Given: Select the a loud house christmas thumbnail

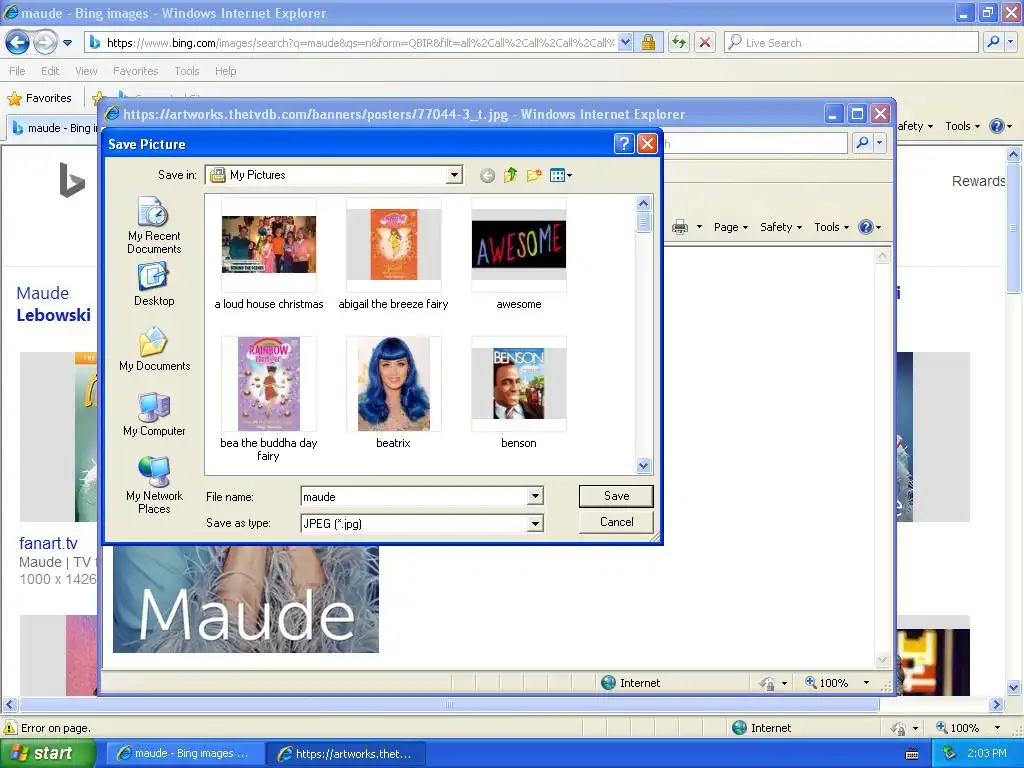Looking at the screenshot, I should (268, 255).
